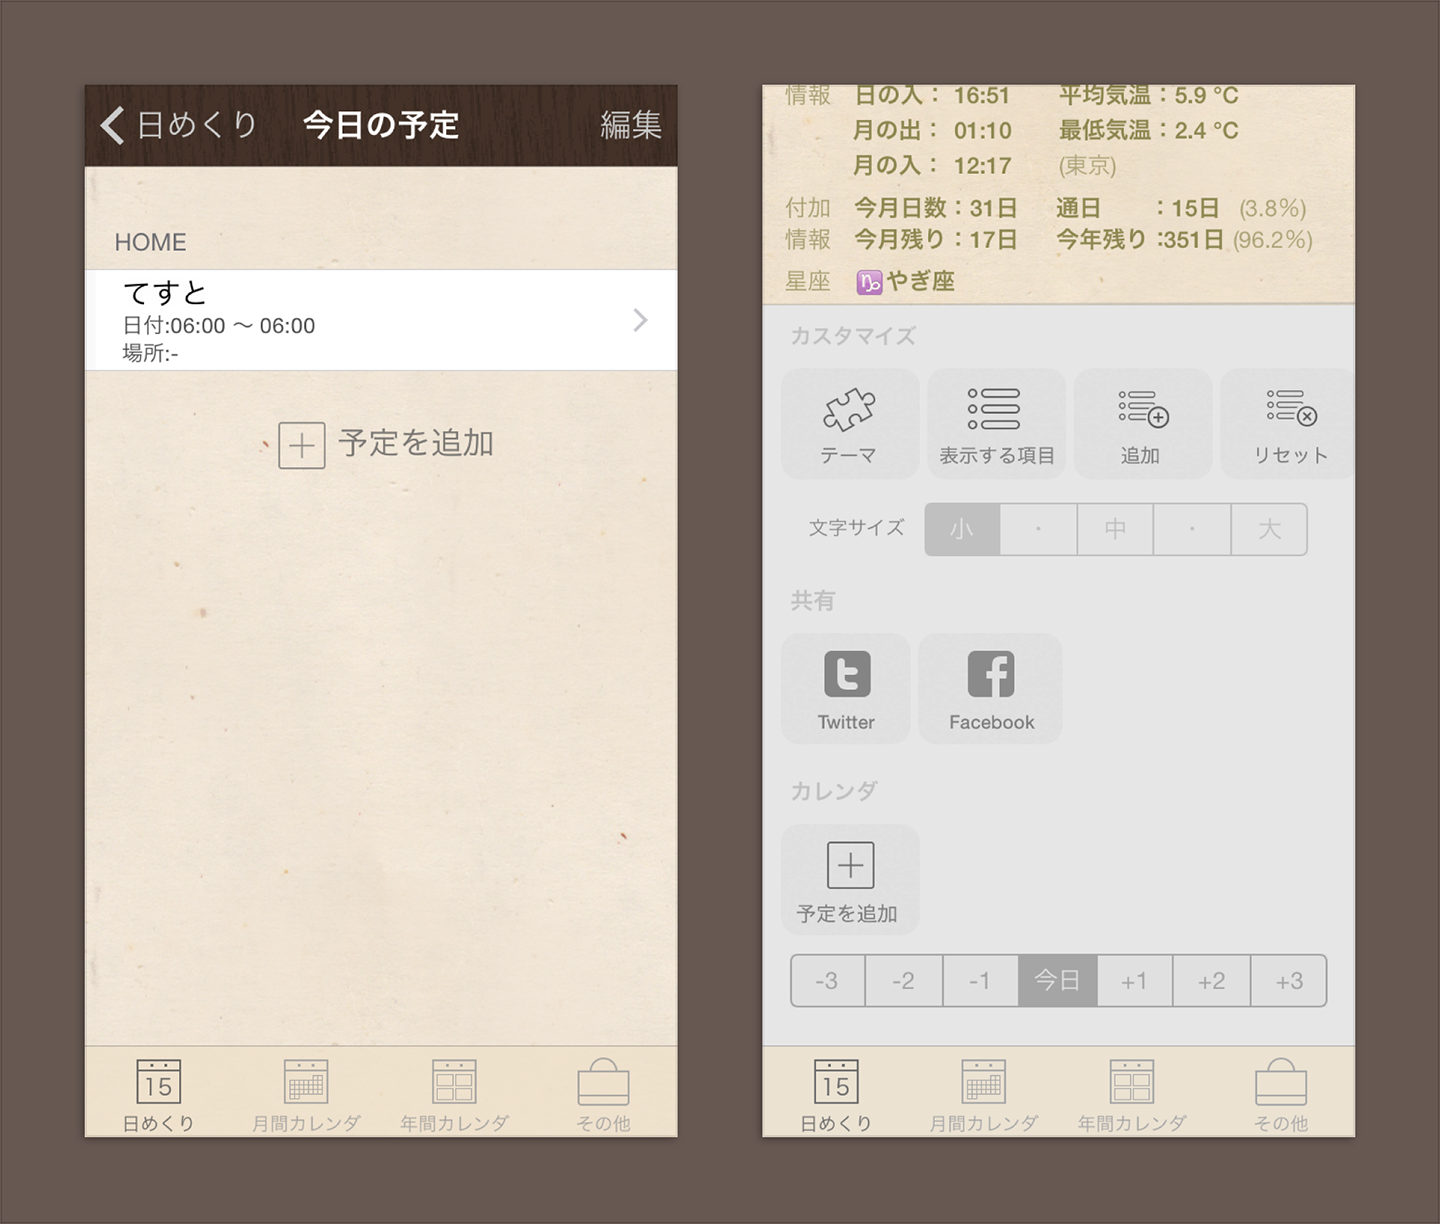Image resolution: width=1440 pixels, height=1224 pixels.
Task: Jump to -1 day
Action: 980,981
